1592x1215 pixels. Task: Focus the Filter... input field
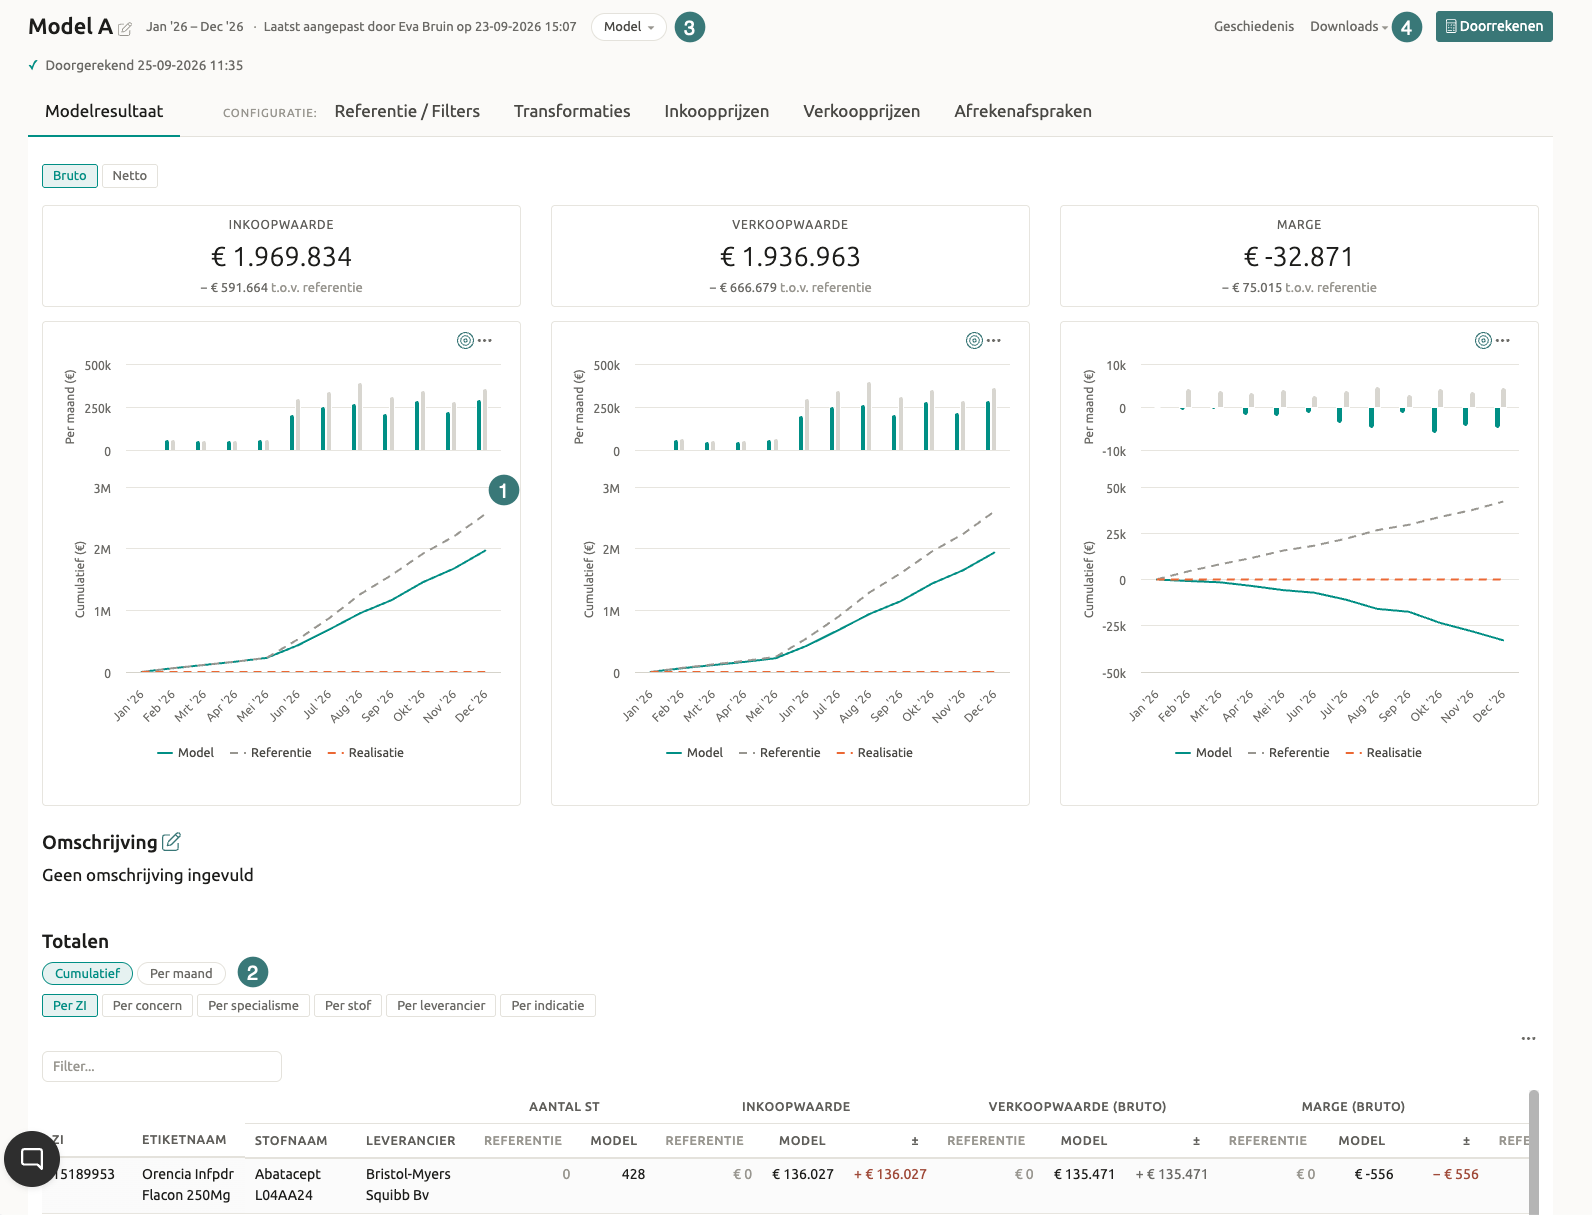(162, 1066)
